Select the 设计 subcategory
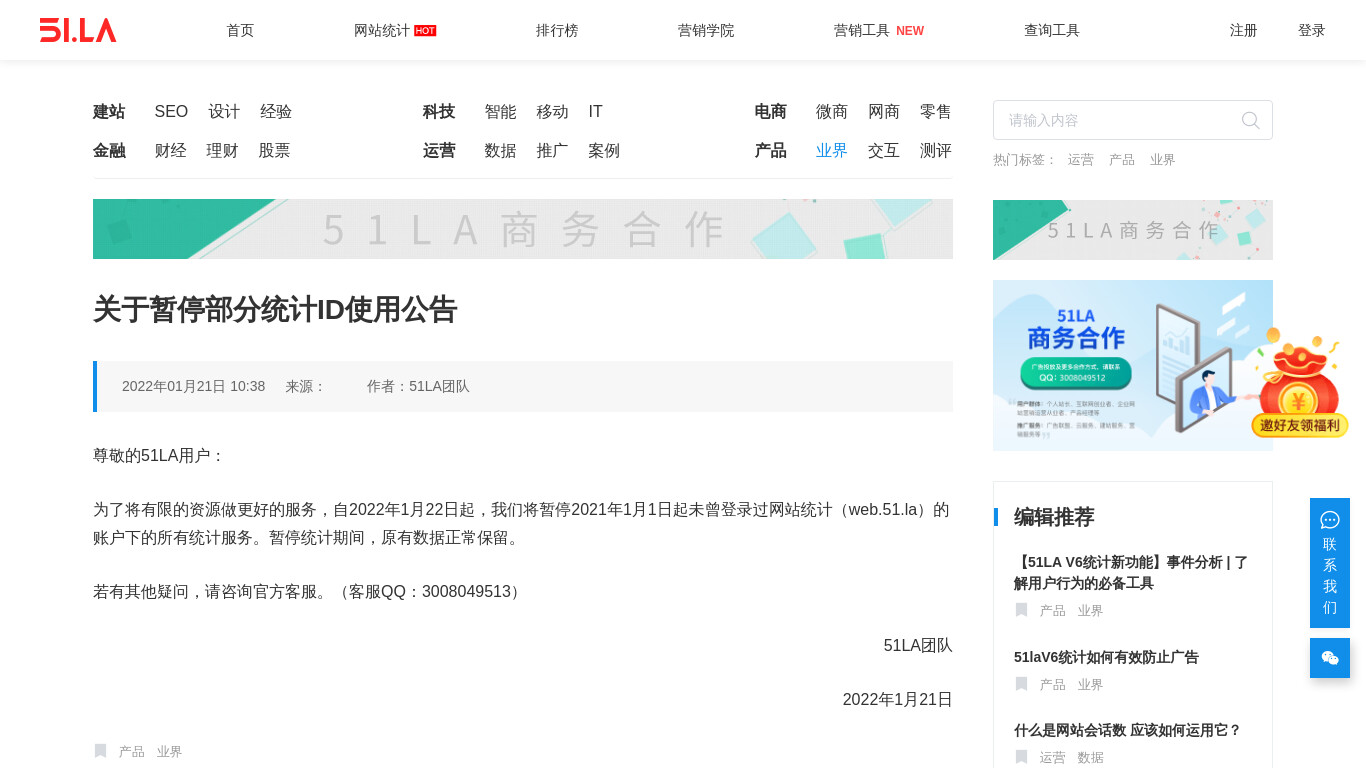This screenshot has height=768, width=1366. click(x=224, y=112)
